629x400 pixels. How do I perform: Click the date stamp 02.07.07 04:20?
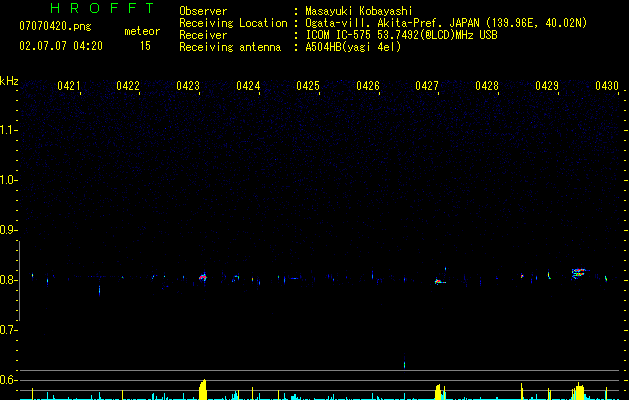pyautogui.click(x=61, y=46)
